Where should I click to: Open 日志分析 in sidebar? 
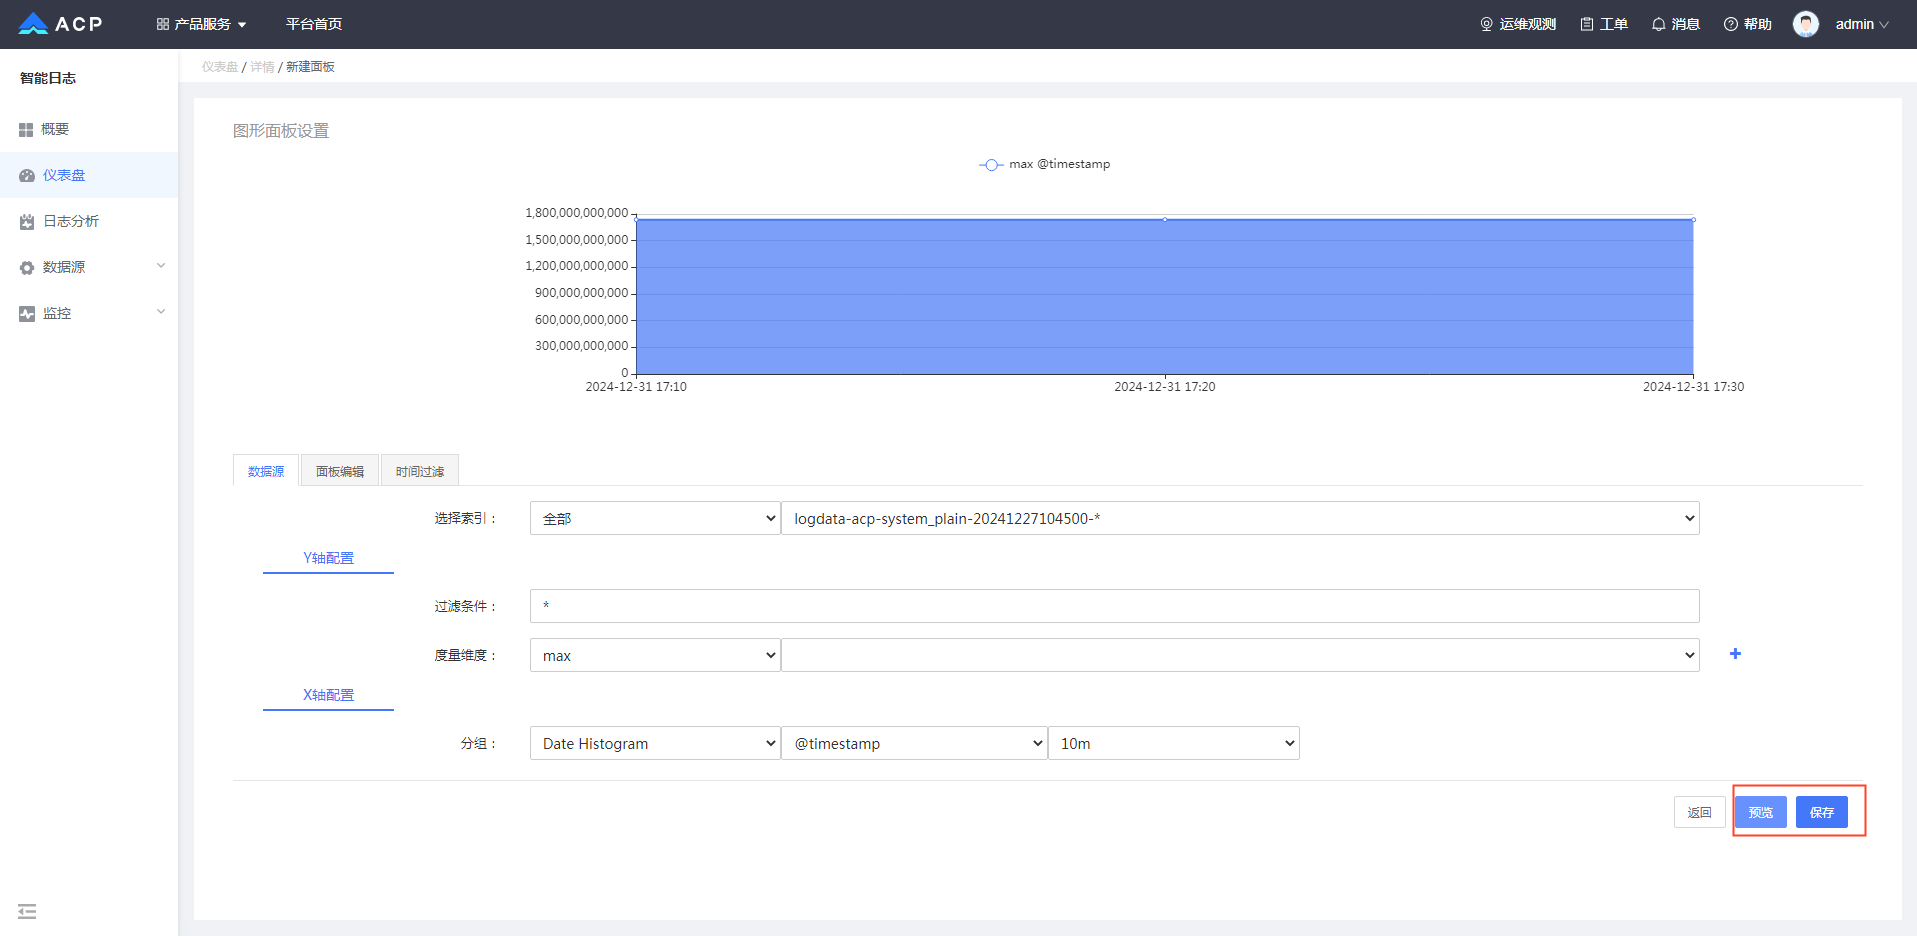(x=89, y=221)
